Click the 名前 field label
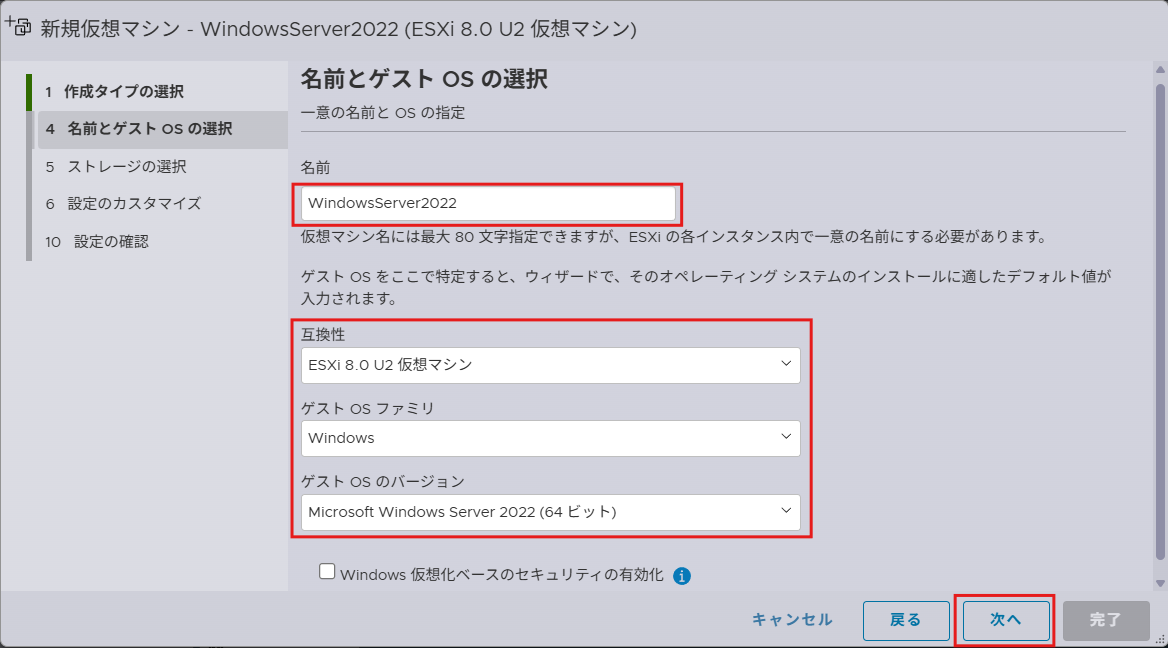 (x=315, y=168)
